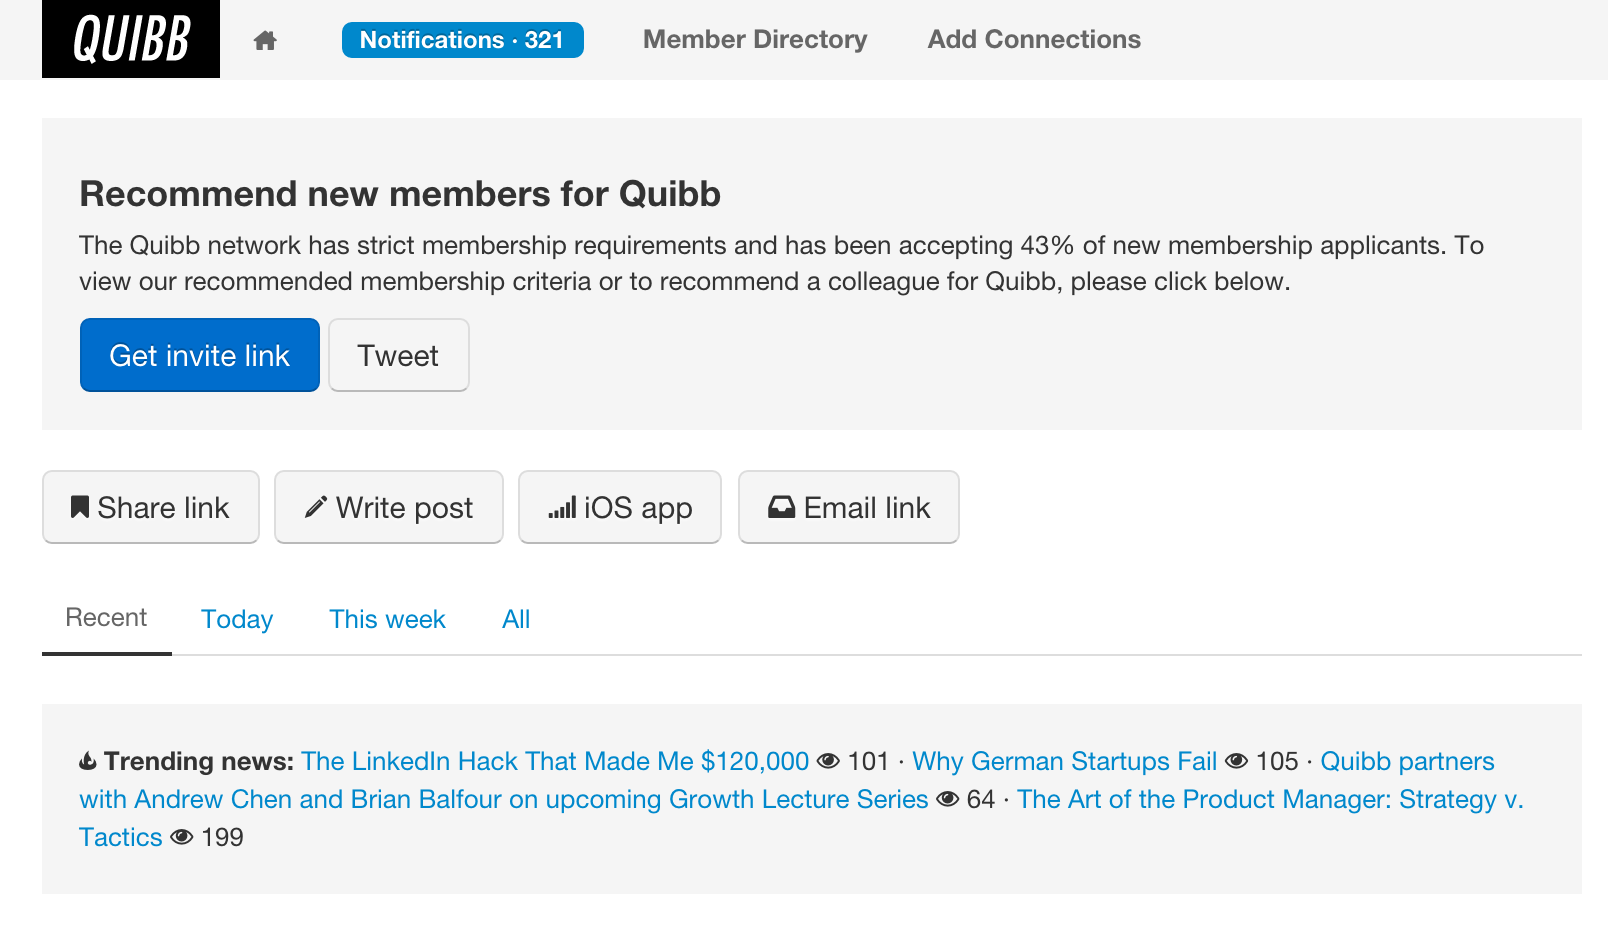Click the Share link bookmark button

point(151,507)
